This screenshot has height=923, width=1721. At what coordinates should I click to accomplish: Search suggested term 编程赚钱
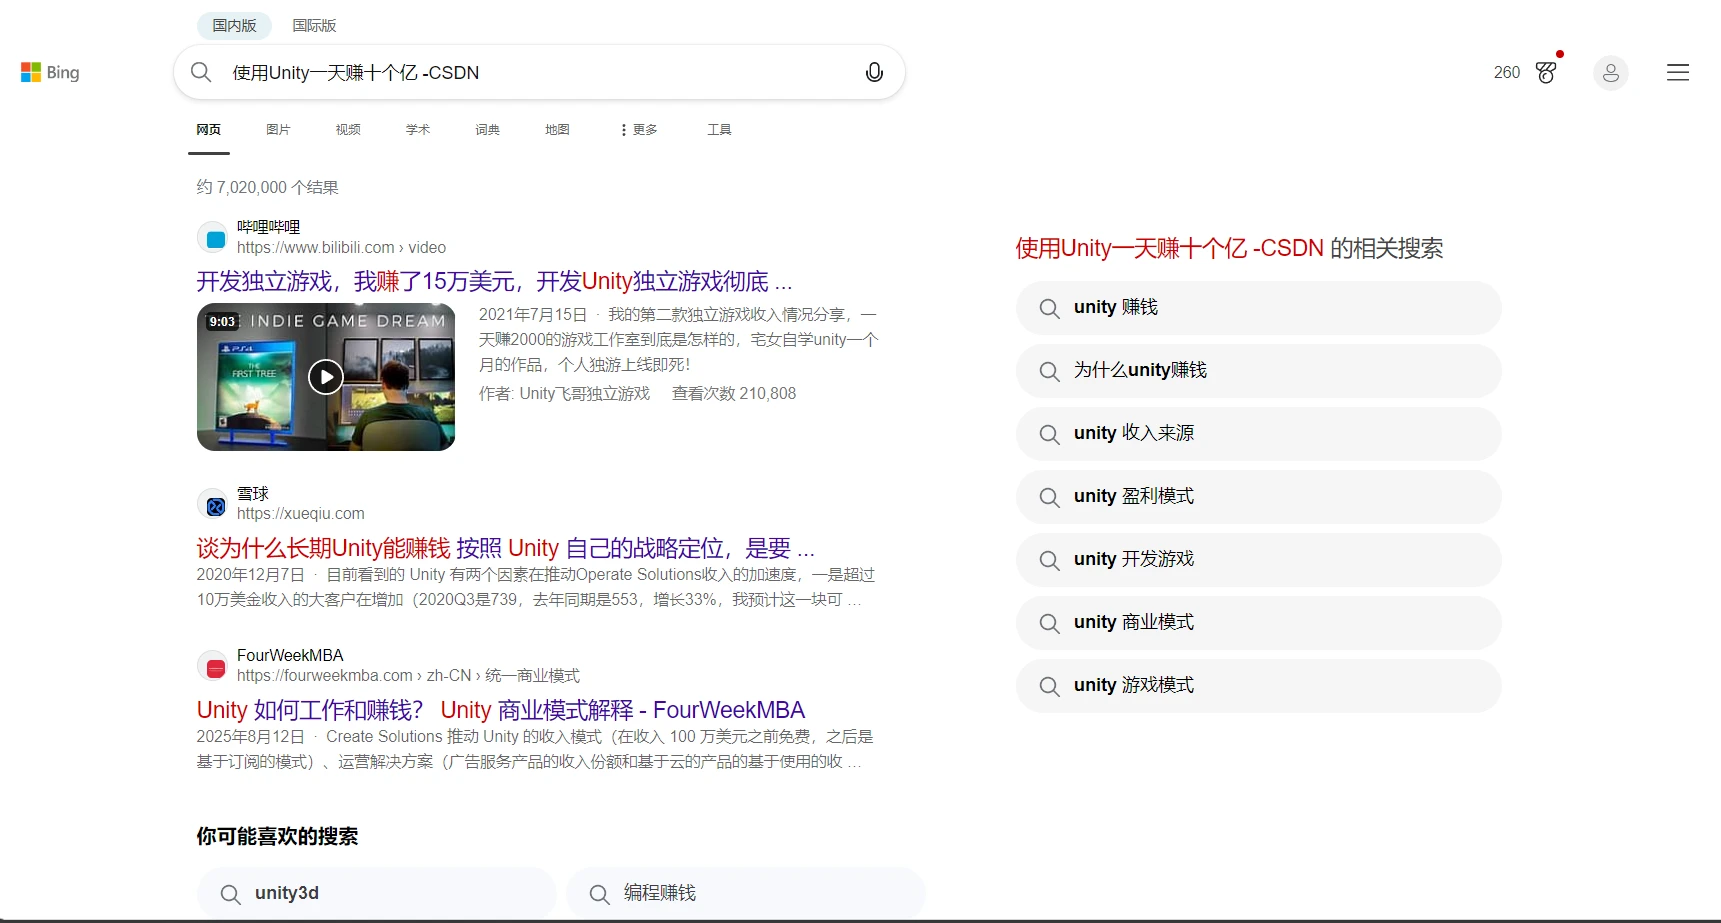746,893
